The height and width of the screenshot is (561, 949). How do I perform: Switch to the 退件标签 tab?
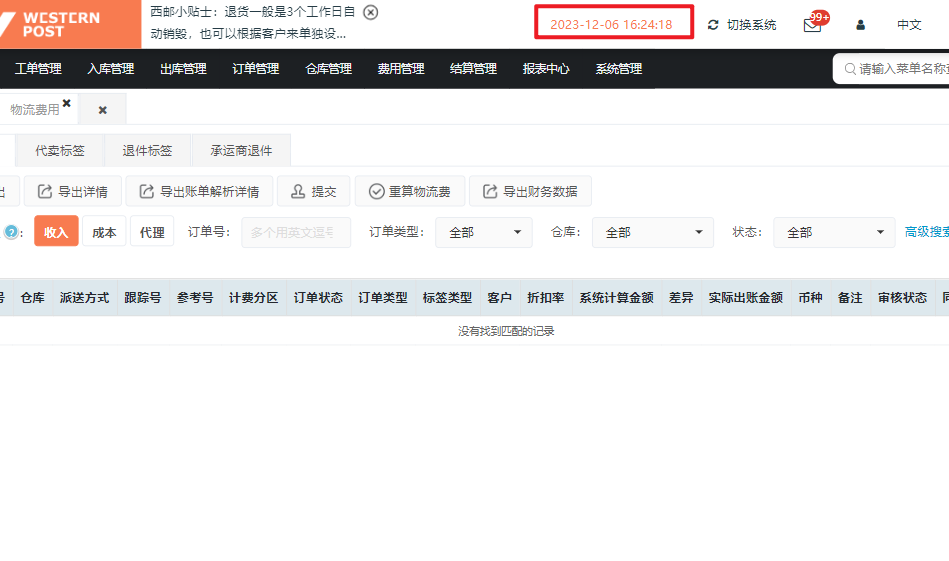[147, 151]
